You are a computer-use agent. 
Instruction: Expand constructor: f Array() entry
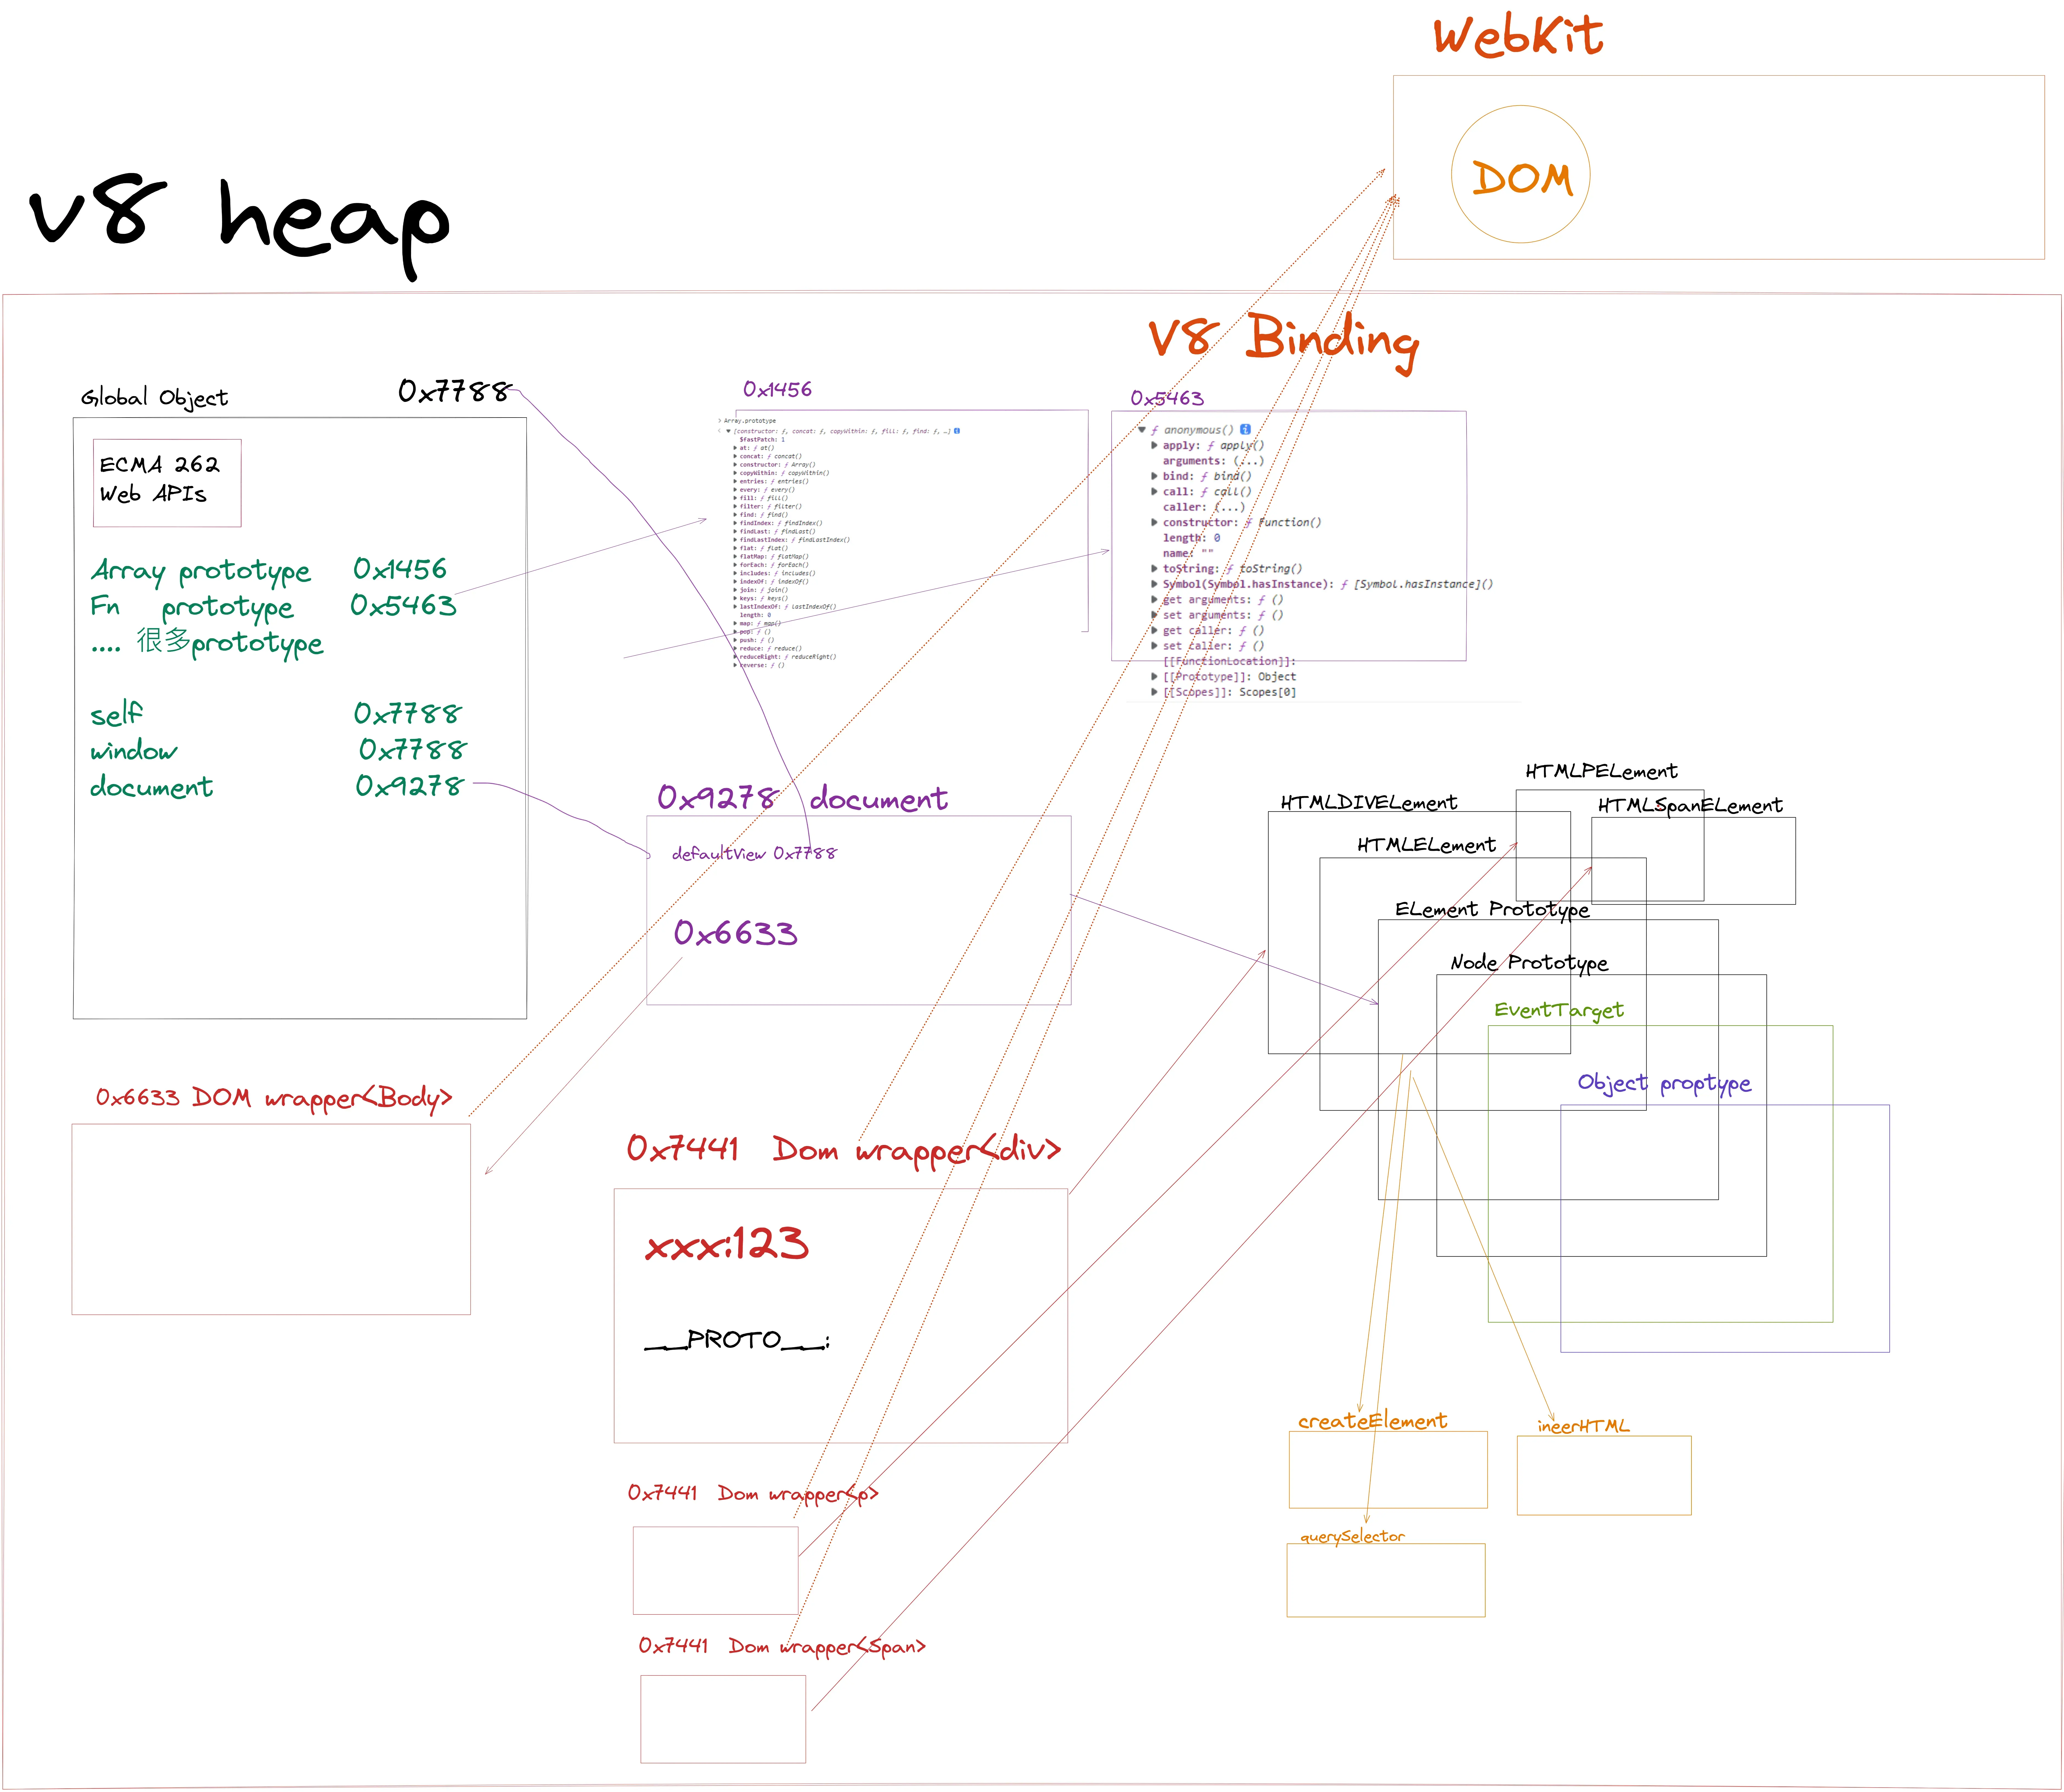[735, 465]
